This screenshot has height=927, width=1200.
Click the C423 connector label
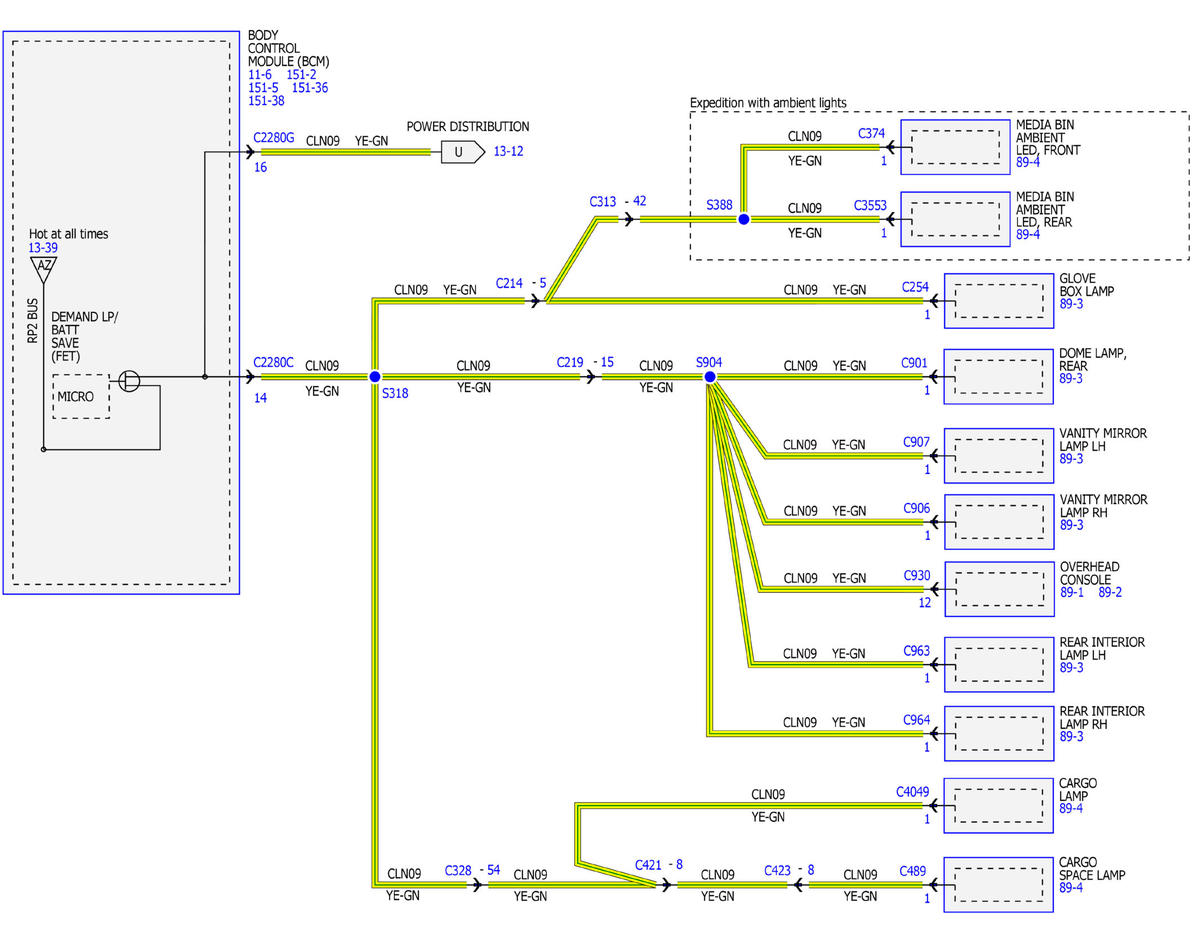click(778, 870)
